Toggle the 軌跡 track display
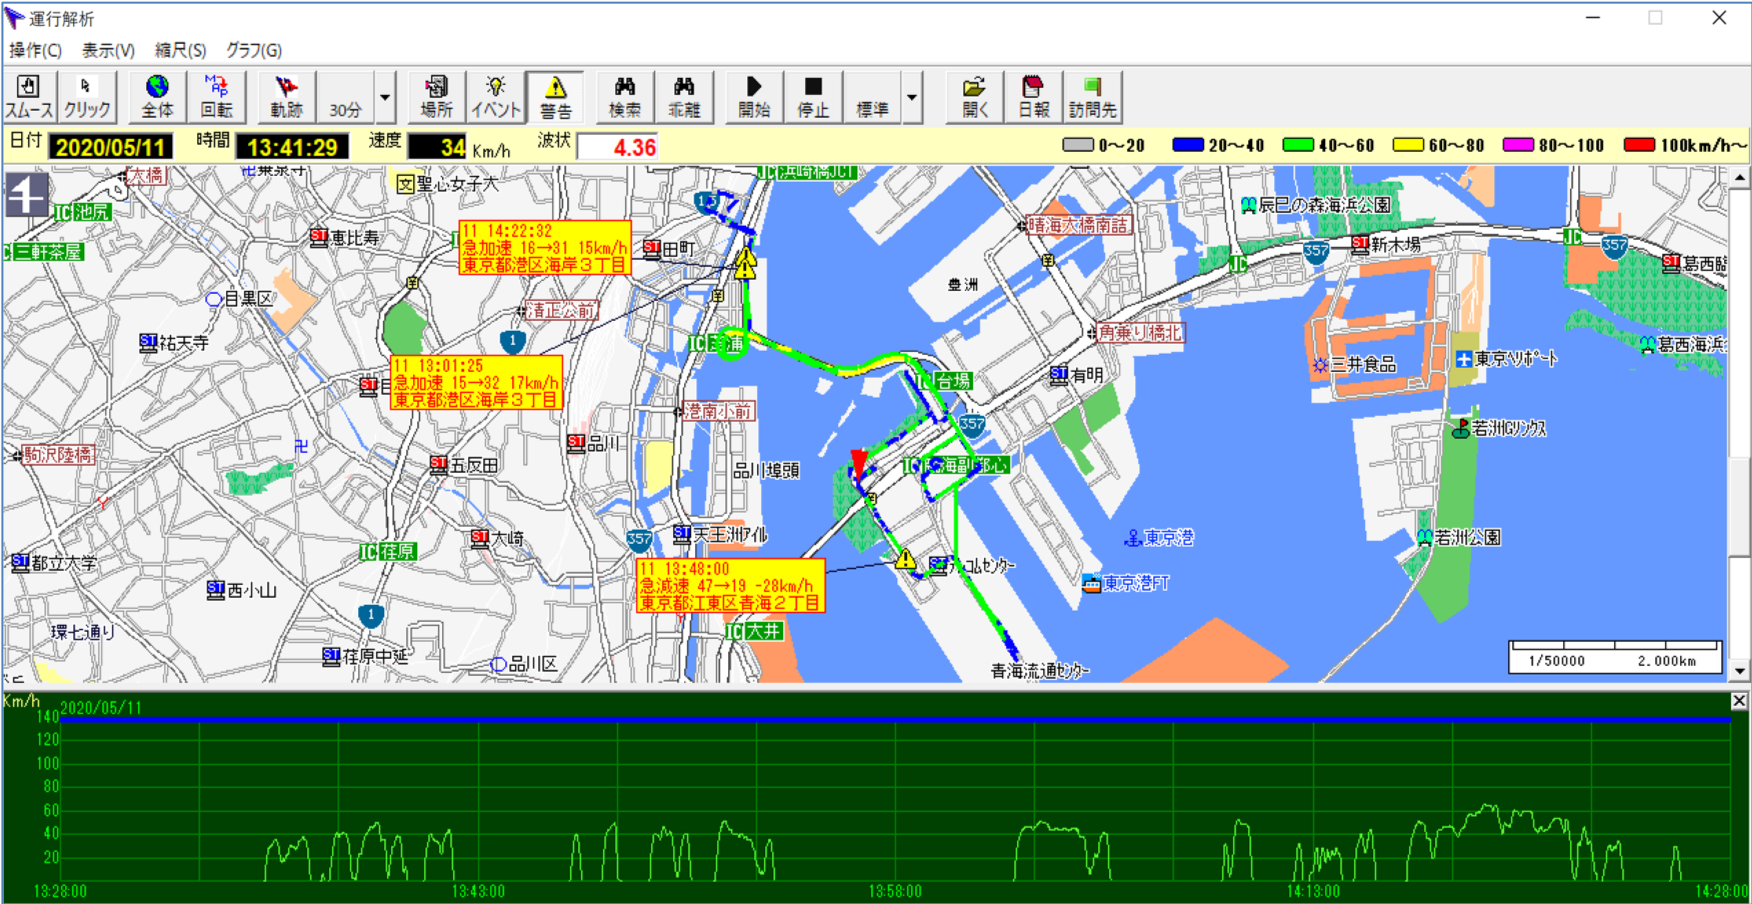The height and width of the screenshot is (904, 1752). pyautogui.click(x=286, y=97)
